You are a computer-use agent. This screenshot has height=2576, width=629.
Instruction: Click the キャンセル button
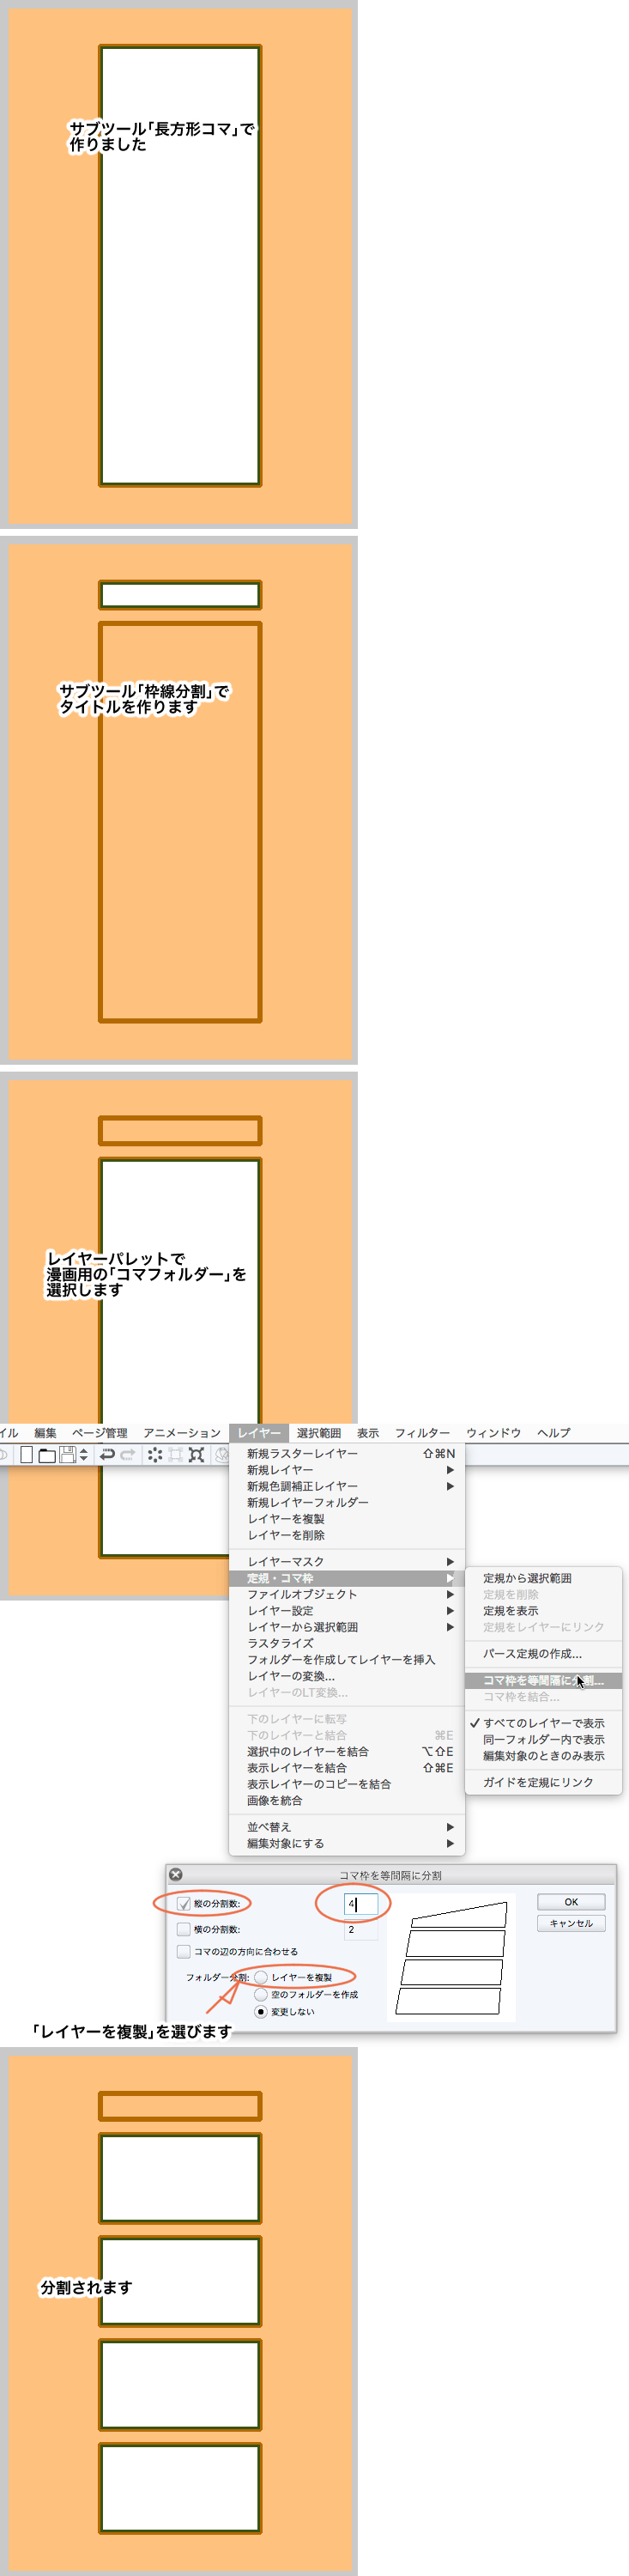tap(571, 1923)
